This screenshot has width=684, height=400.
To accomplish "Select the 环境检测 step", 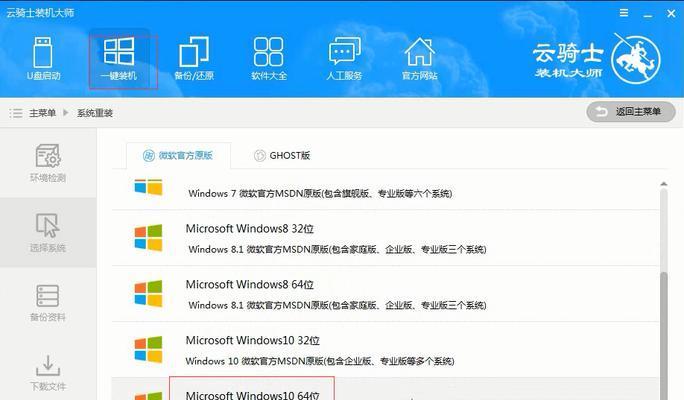I will click(48, 163).
